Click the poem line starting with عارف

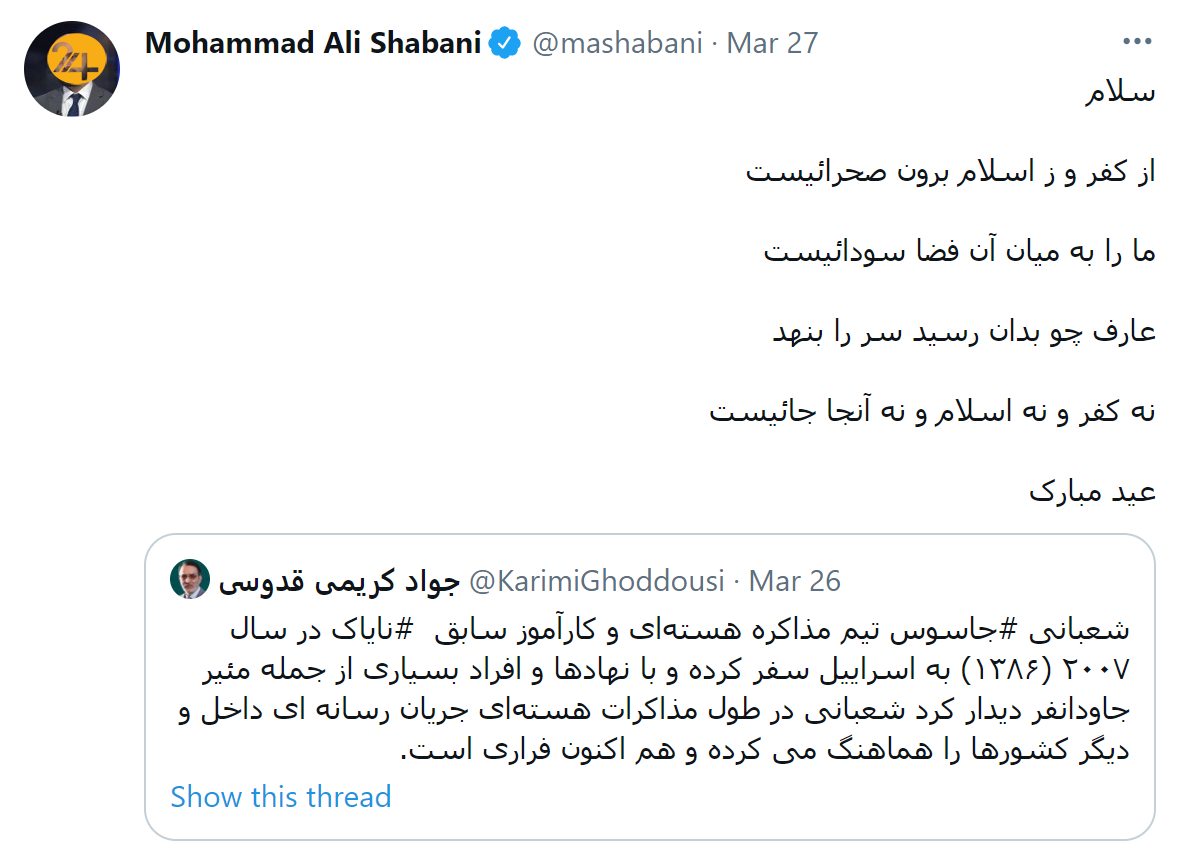click(964, 332)
